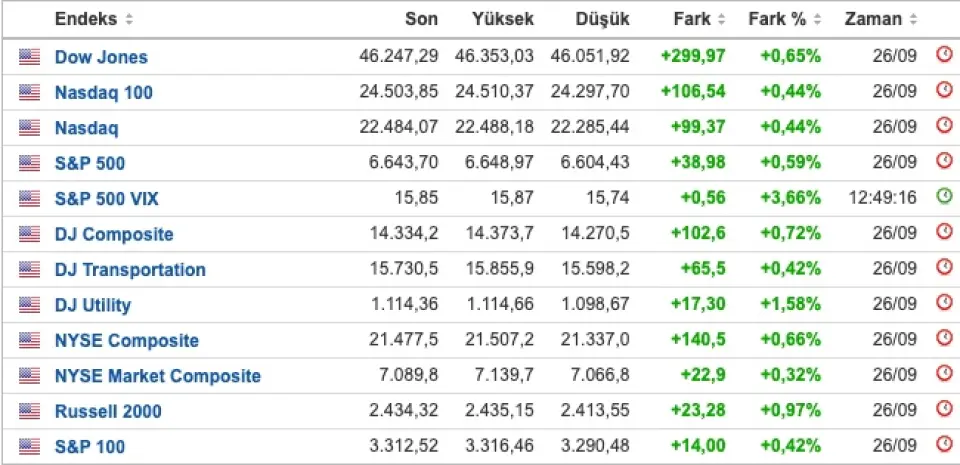Click the Son column header

(x=421, y=19)
